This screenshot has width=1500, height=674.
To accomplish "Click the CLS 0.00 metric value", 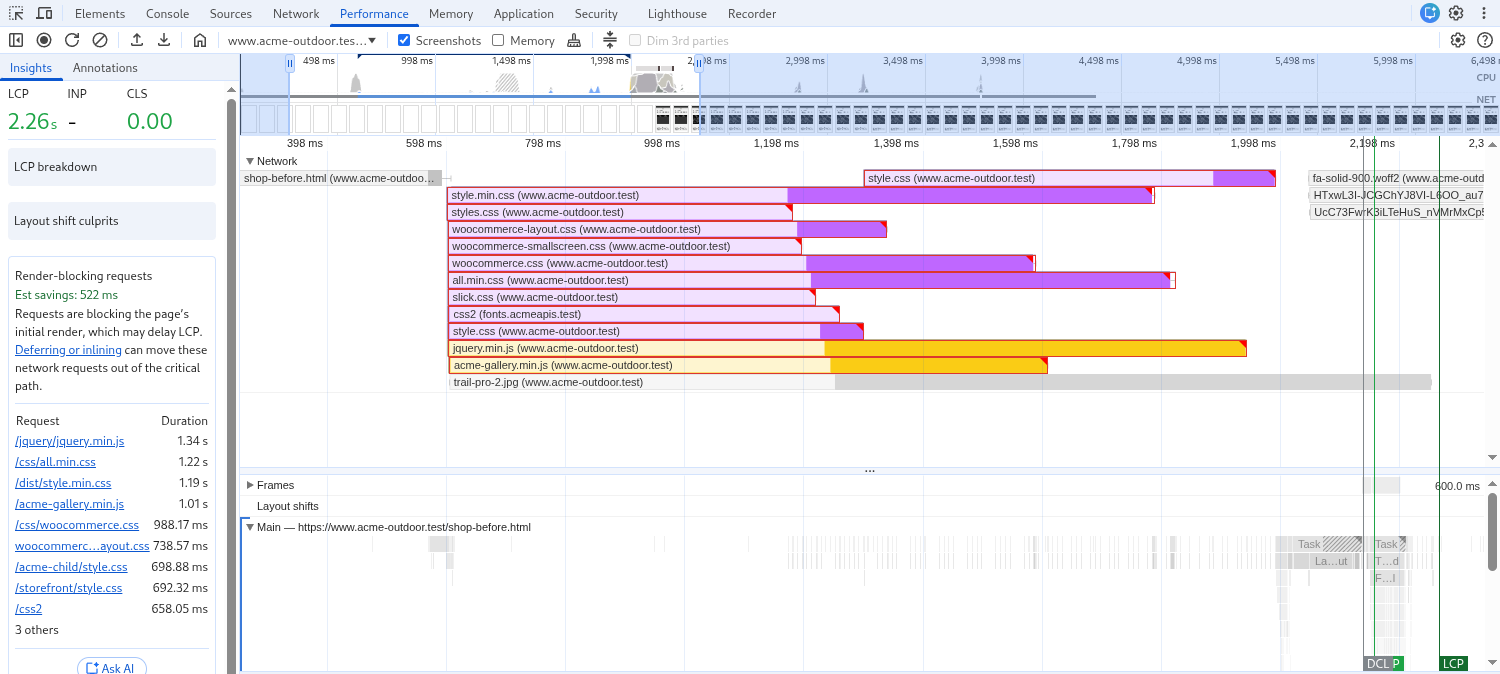I will click(x=150, y=121).
